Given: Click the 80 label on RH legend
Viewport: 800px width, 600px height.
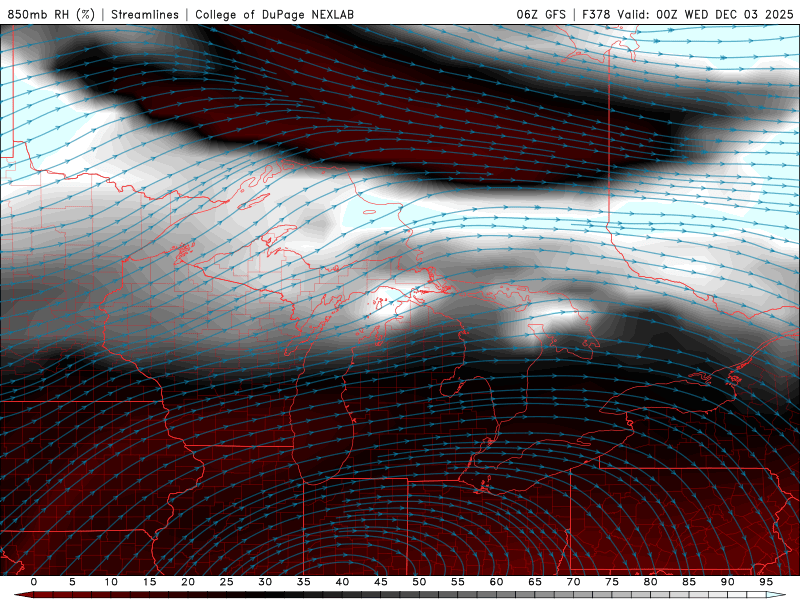Looking at the screenshot, I should (x=651, y=582).
